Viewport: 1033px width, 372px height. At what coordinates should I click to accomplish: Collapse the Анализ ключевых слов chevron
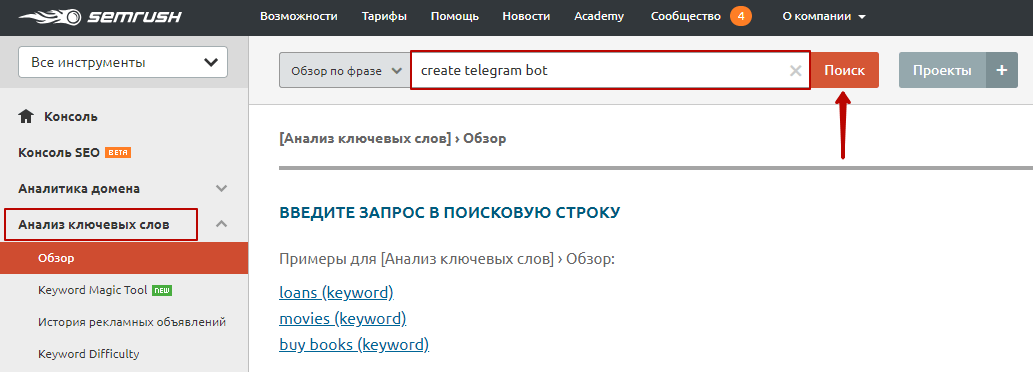[x=222, y=225]
